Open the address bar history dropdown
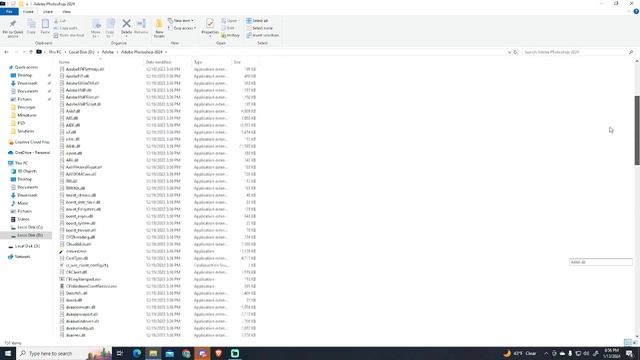640x360 pixels. point(509,52)
